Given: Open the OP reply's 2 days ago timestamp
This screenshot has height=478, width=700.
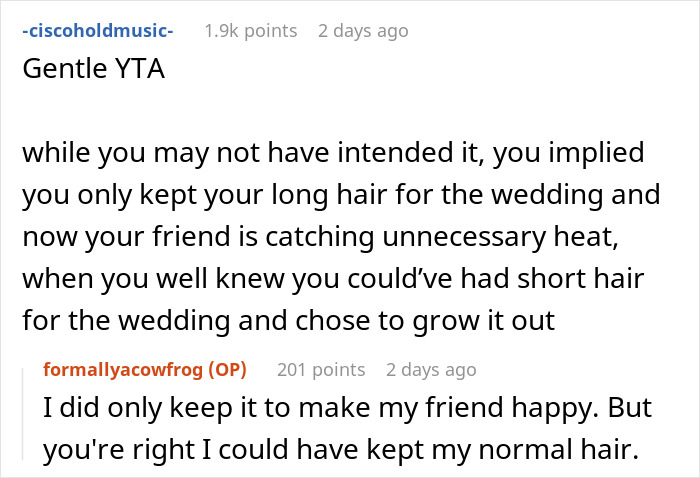Looking at the screenshot, I should (x=431, y=370).
